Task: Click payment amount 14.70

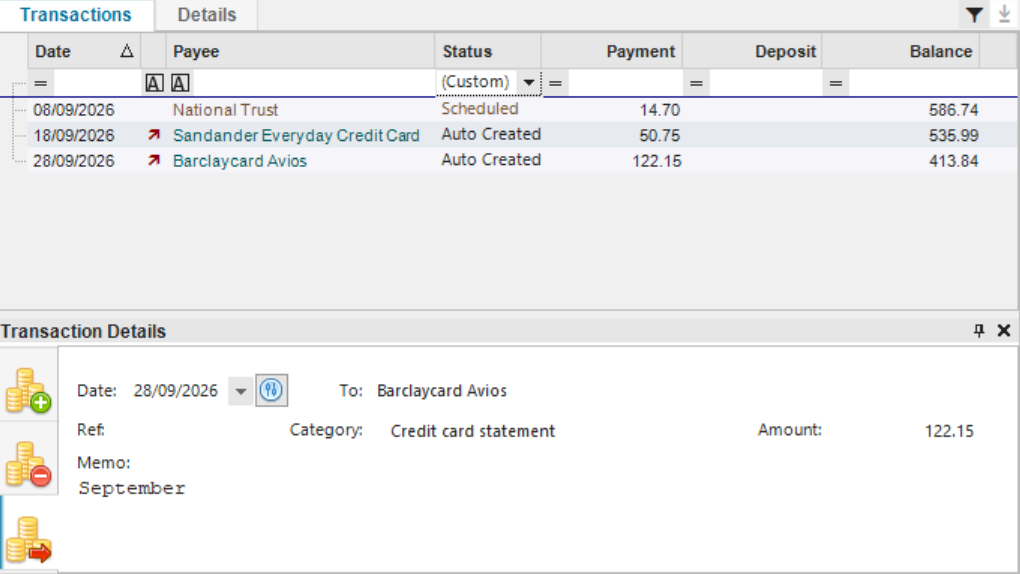Action: [660, 109]
